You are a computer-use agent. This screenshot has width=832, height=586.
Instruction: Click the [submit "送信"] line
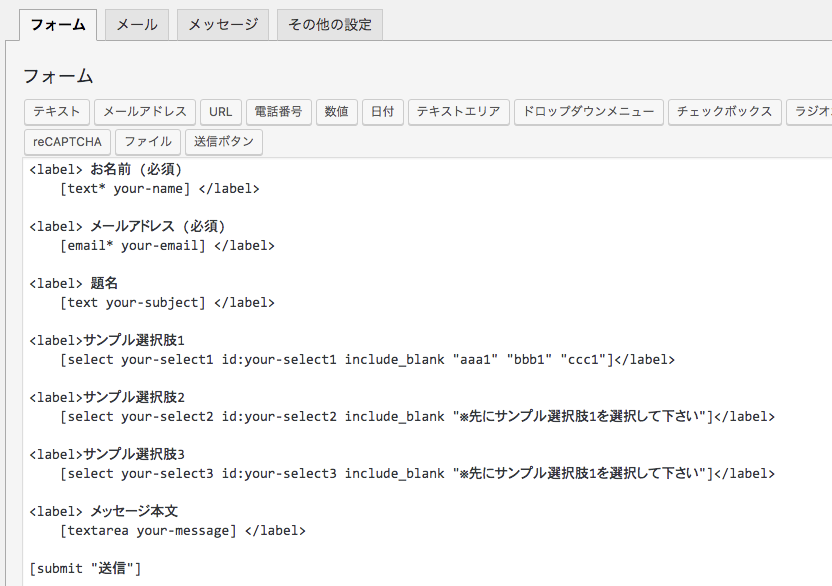click(85, 568)
